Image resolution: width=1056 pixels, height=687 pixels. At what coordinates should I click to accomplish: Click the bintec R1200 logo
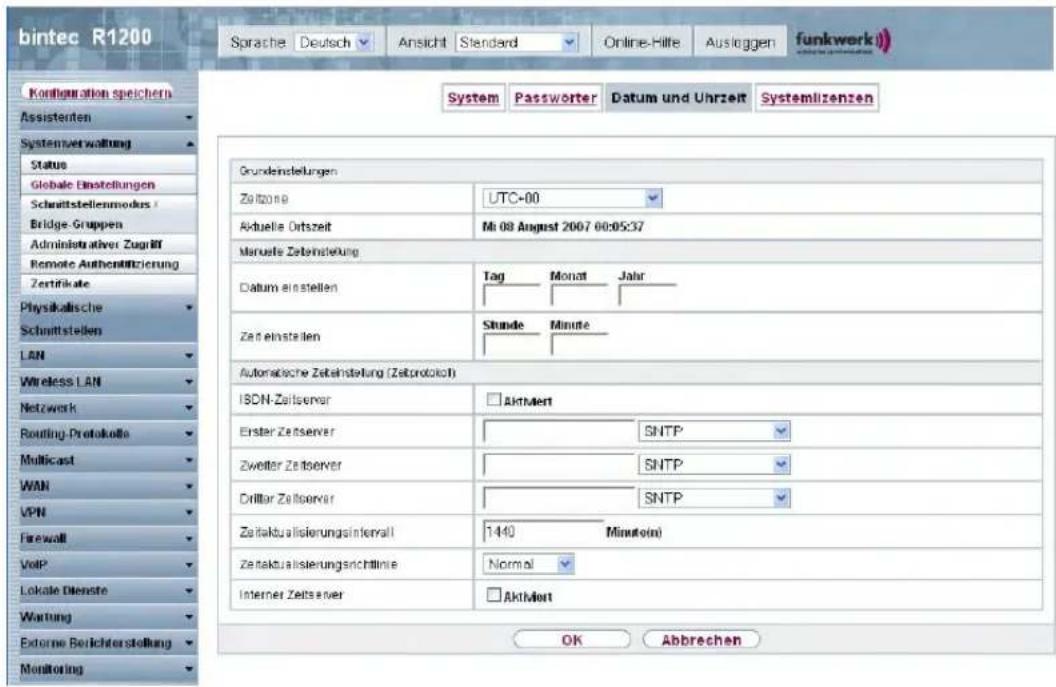click(86, 37)
